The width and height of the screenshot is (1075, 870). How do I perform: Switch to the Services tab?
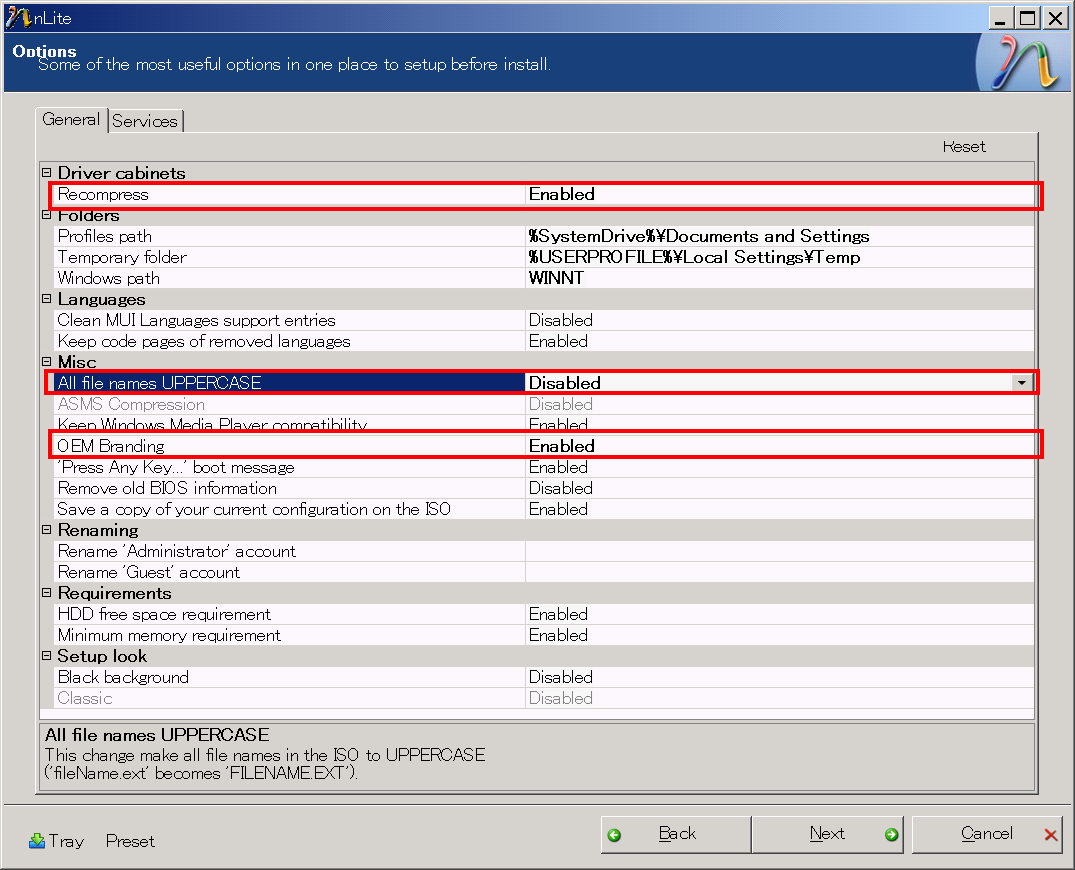(145, 120)
